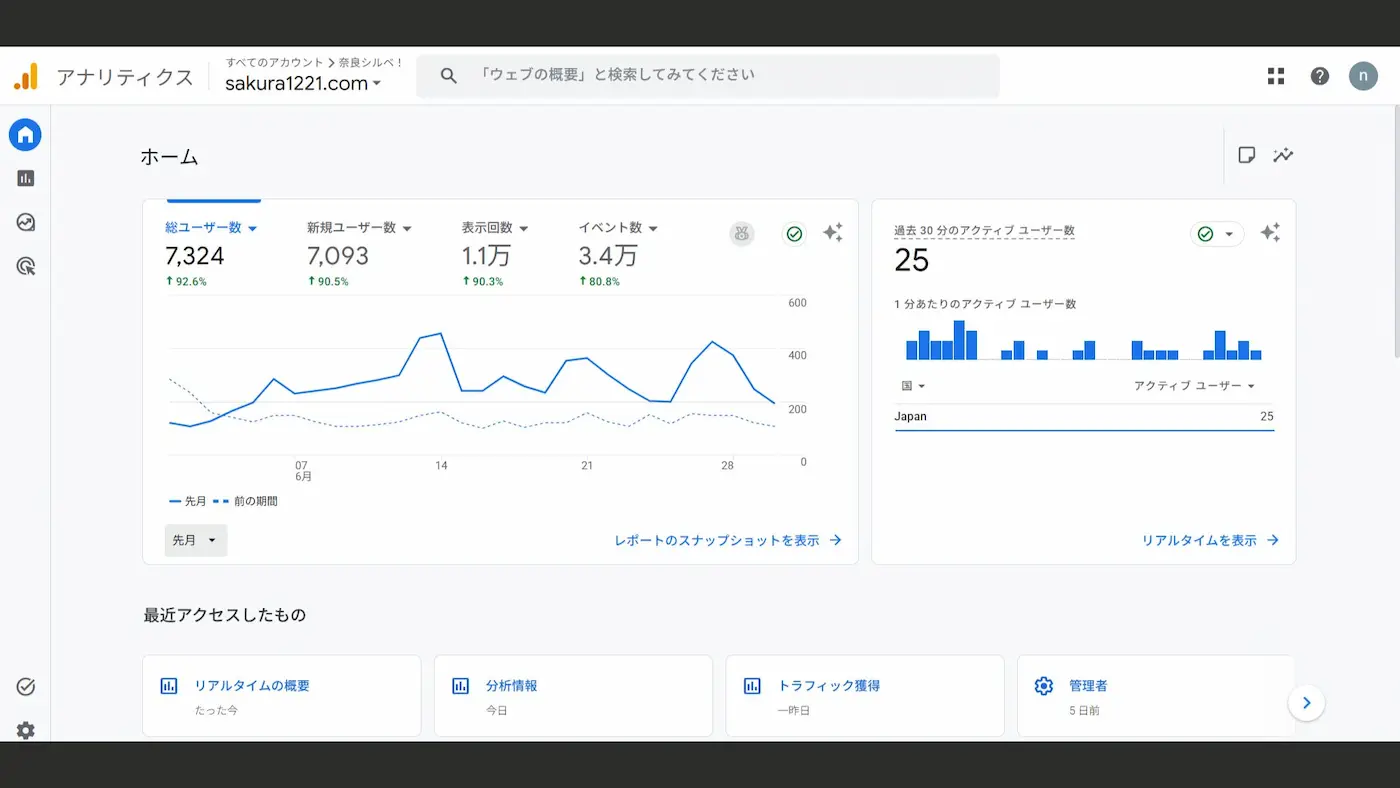This screenshot has height=788, width=1400.
Task: Open the setup checkmark icon at sidebar bottom
Action: tap(26, 687)
